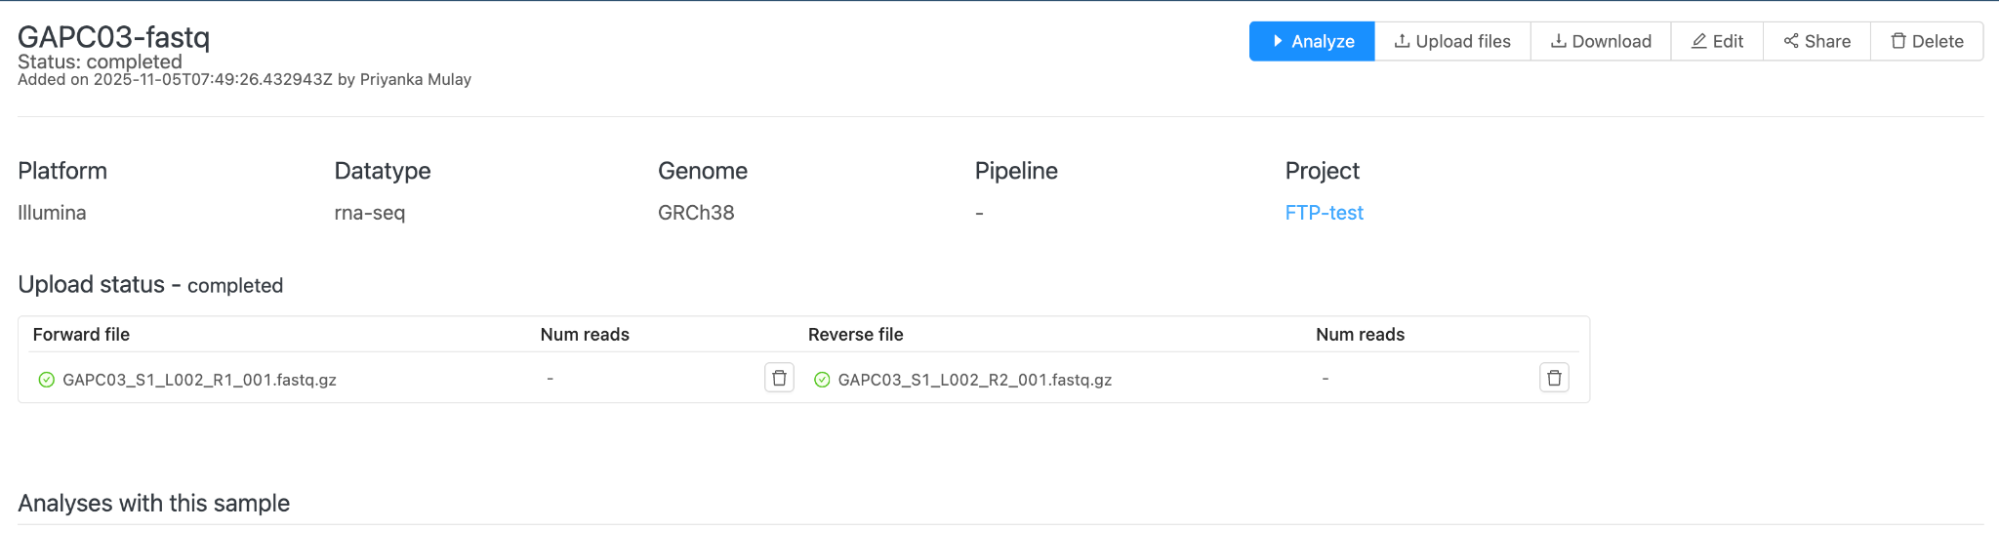Select the GAPC03_S1_L002_R1_001.fastq.gz filename

(x=199, y=380)
